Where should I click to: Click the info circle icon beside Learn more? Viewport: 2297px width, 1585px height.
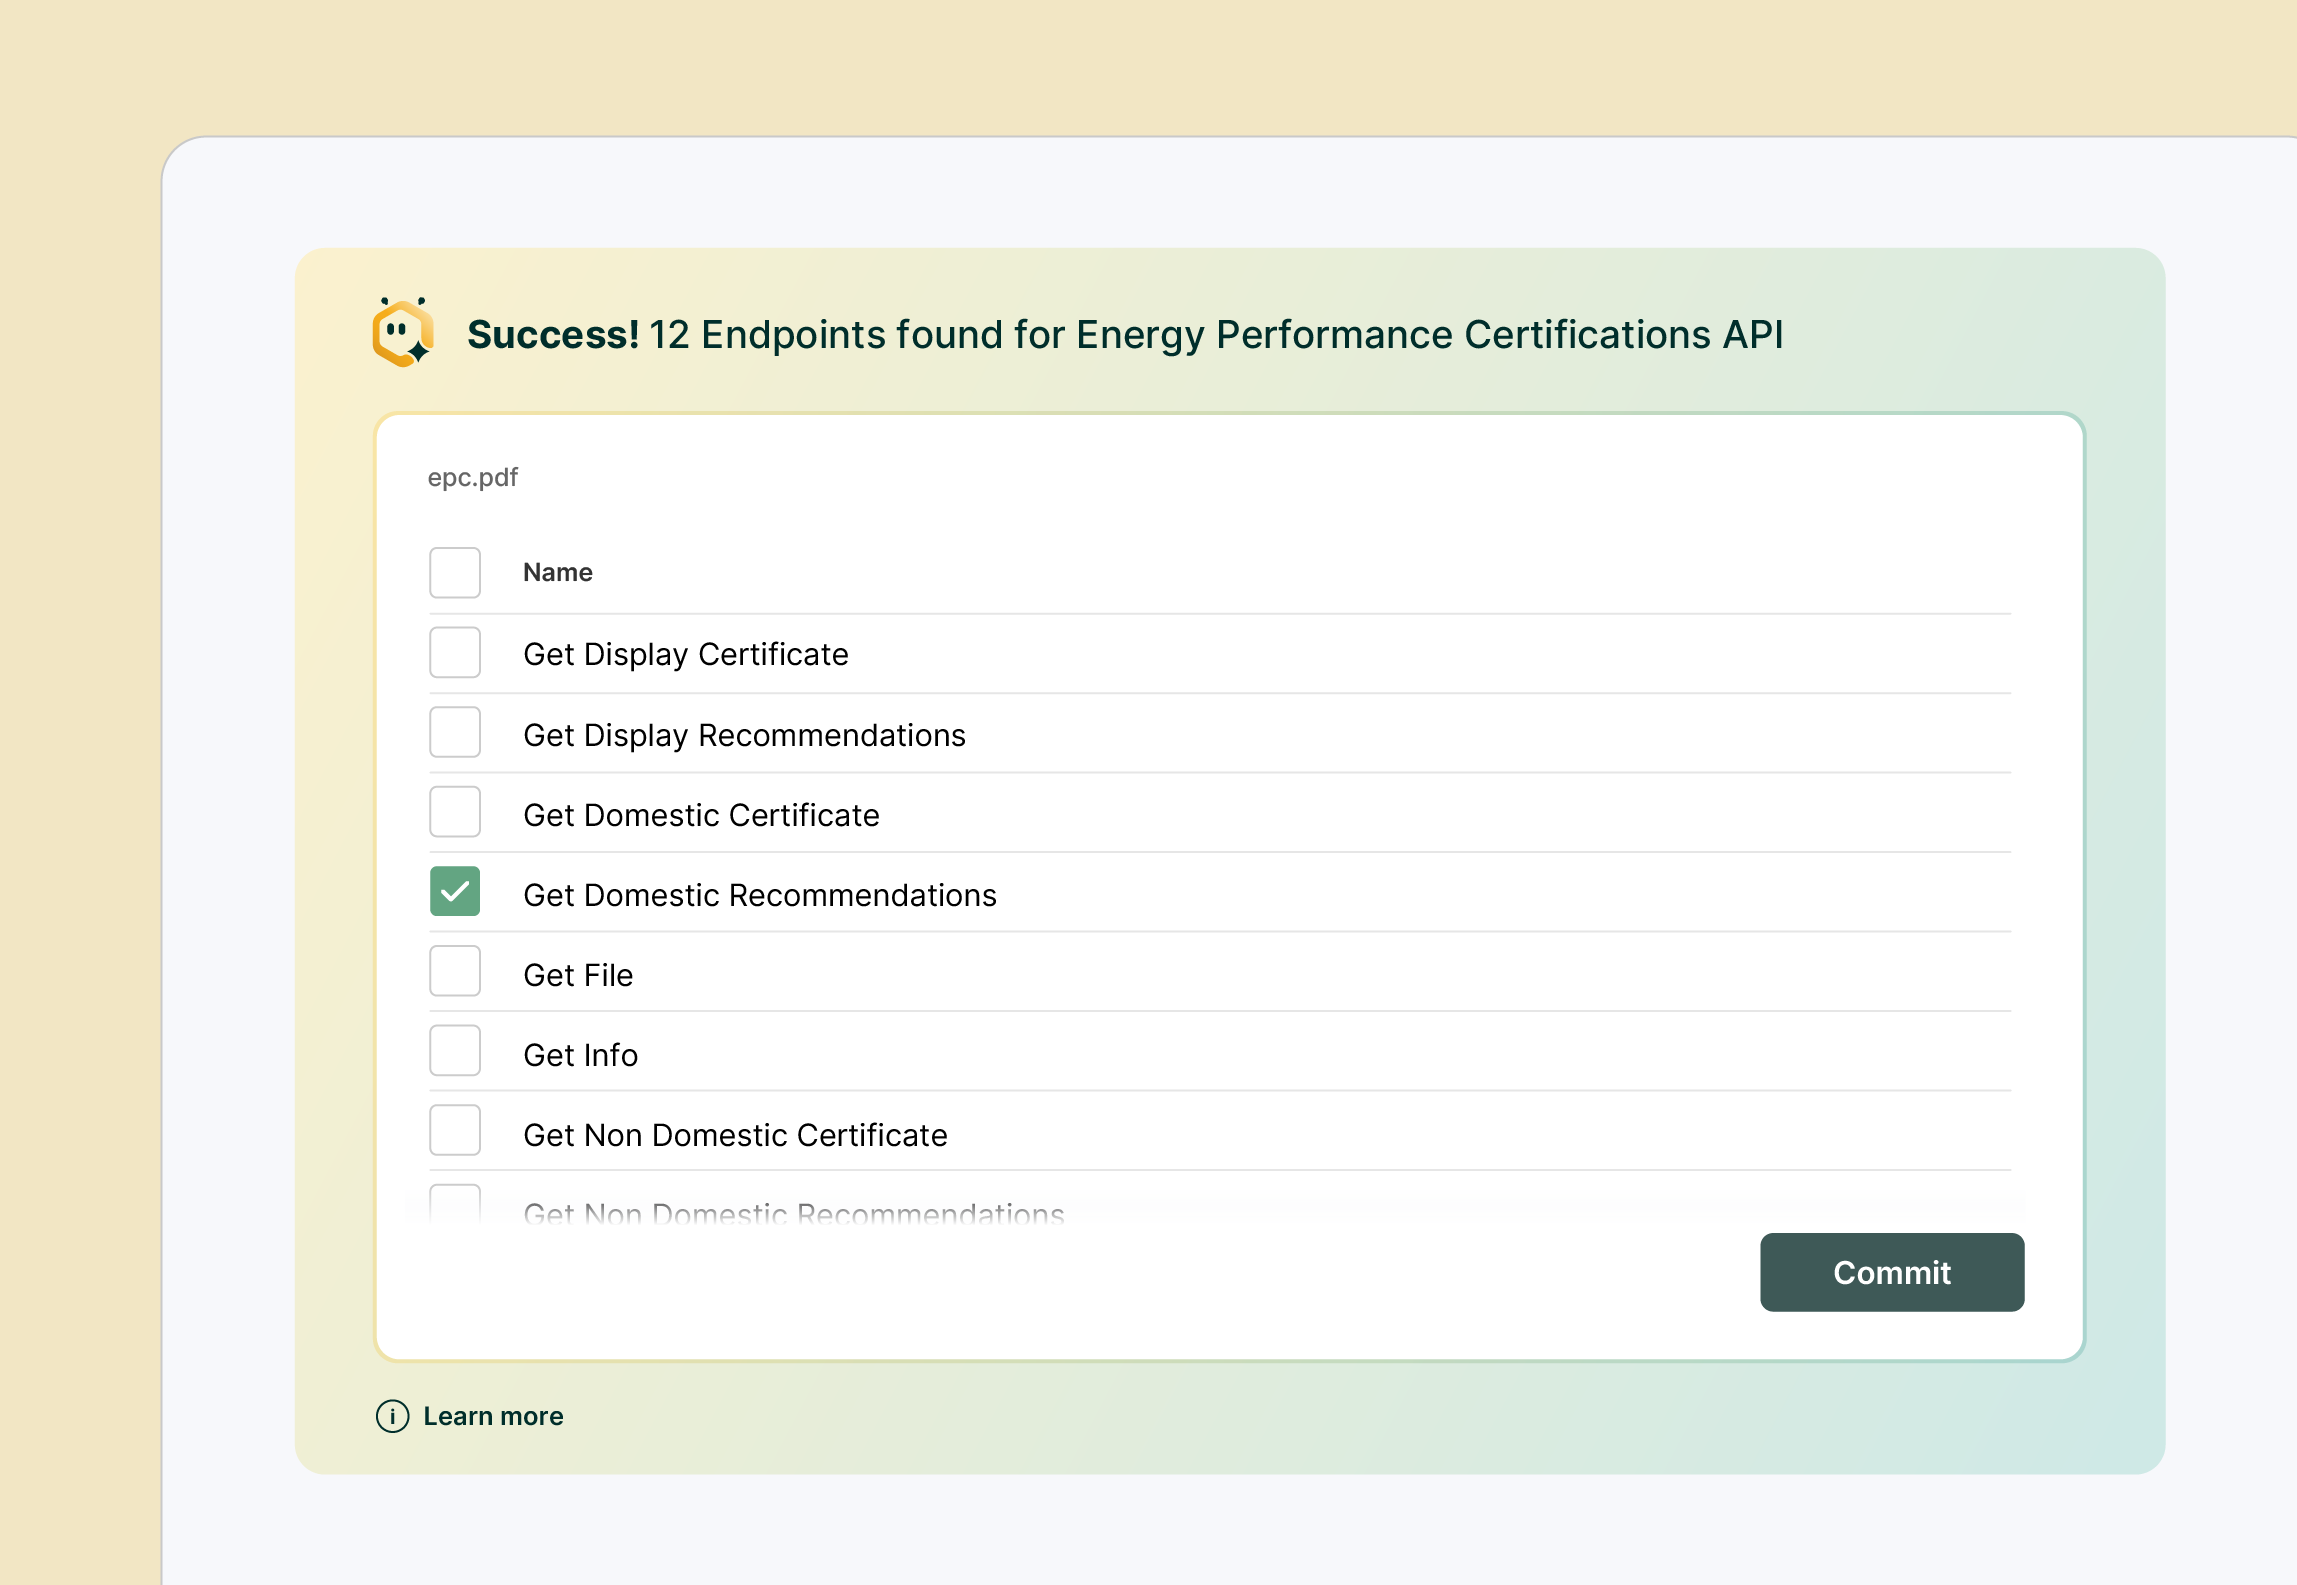click(391, 1417)
